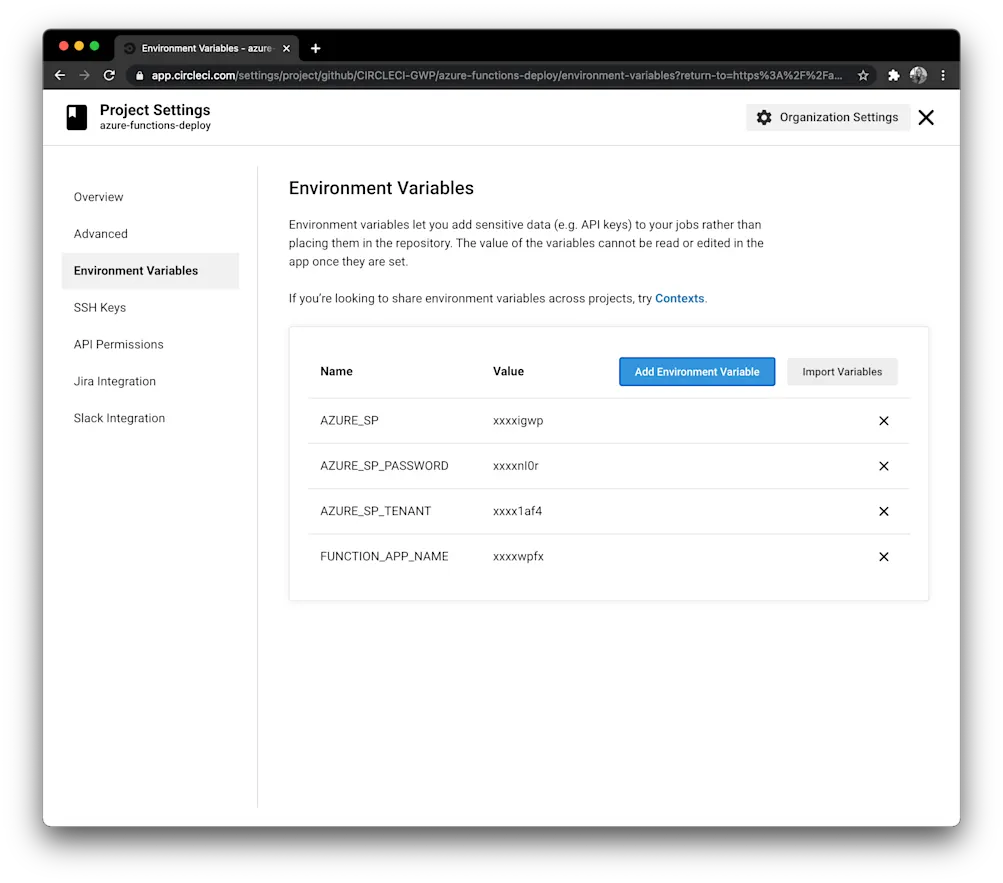The image size is (1003, 883).
Task: Click the bookmark star in the address bar
Action: pyautogui.click(x=863, y=75)
